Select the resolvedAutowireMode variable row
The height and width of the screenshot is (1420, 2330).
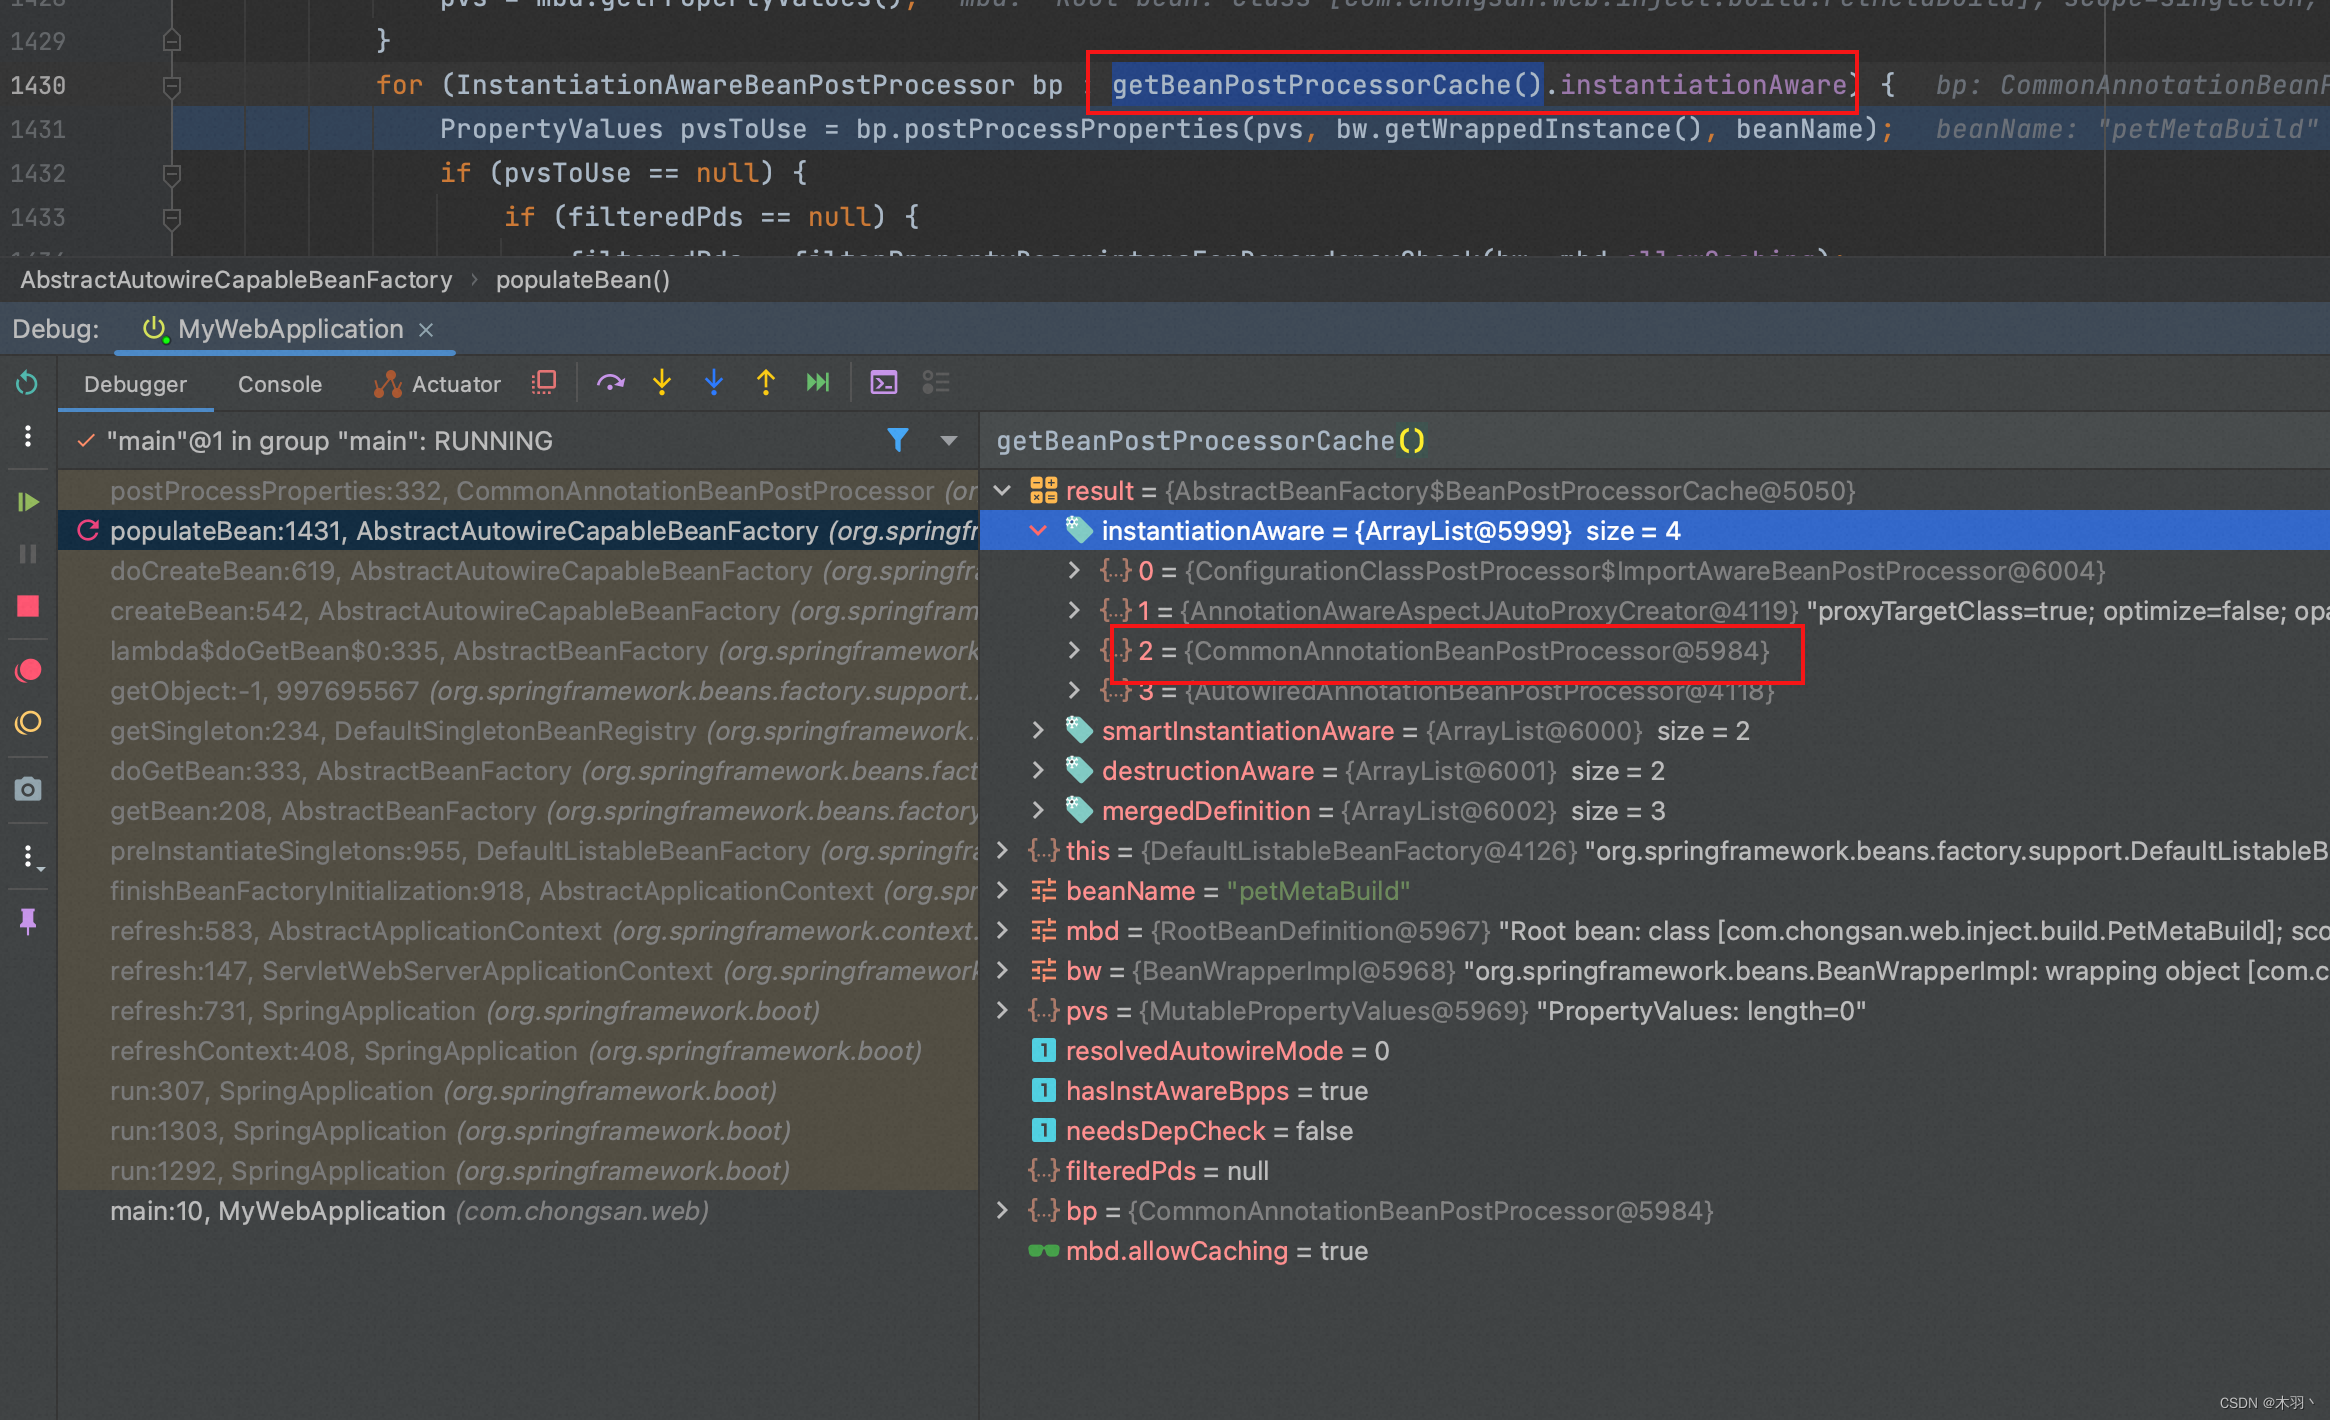[x=1655, y=1051]
